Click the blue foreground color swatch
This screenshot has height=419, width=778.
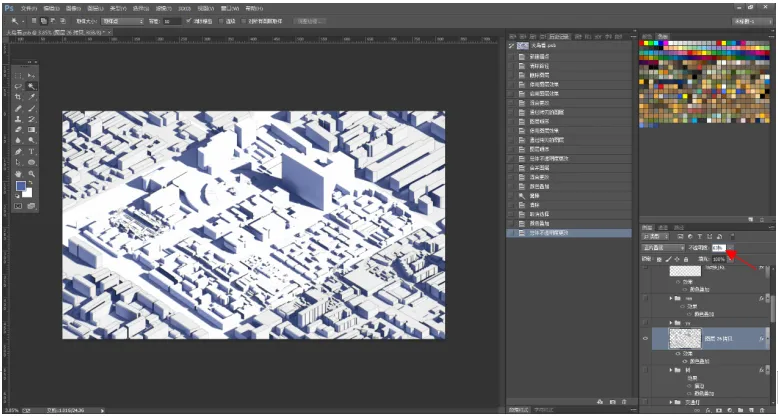[x=20, y=186]
